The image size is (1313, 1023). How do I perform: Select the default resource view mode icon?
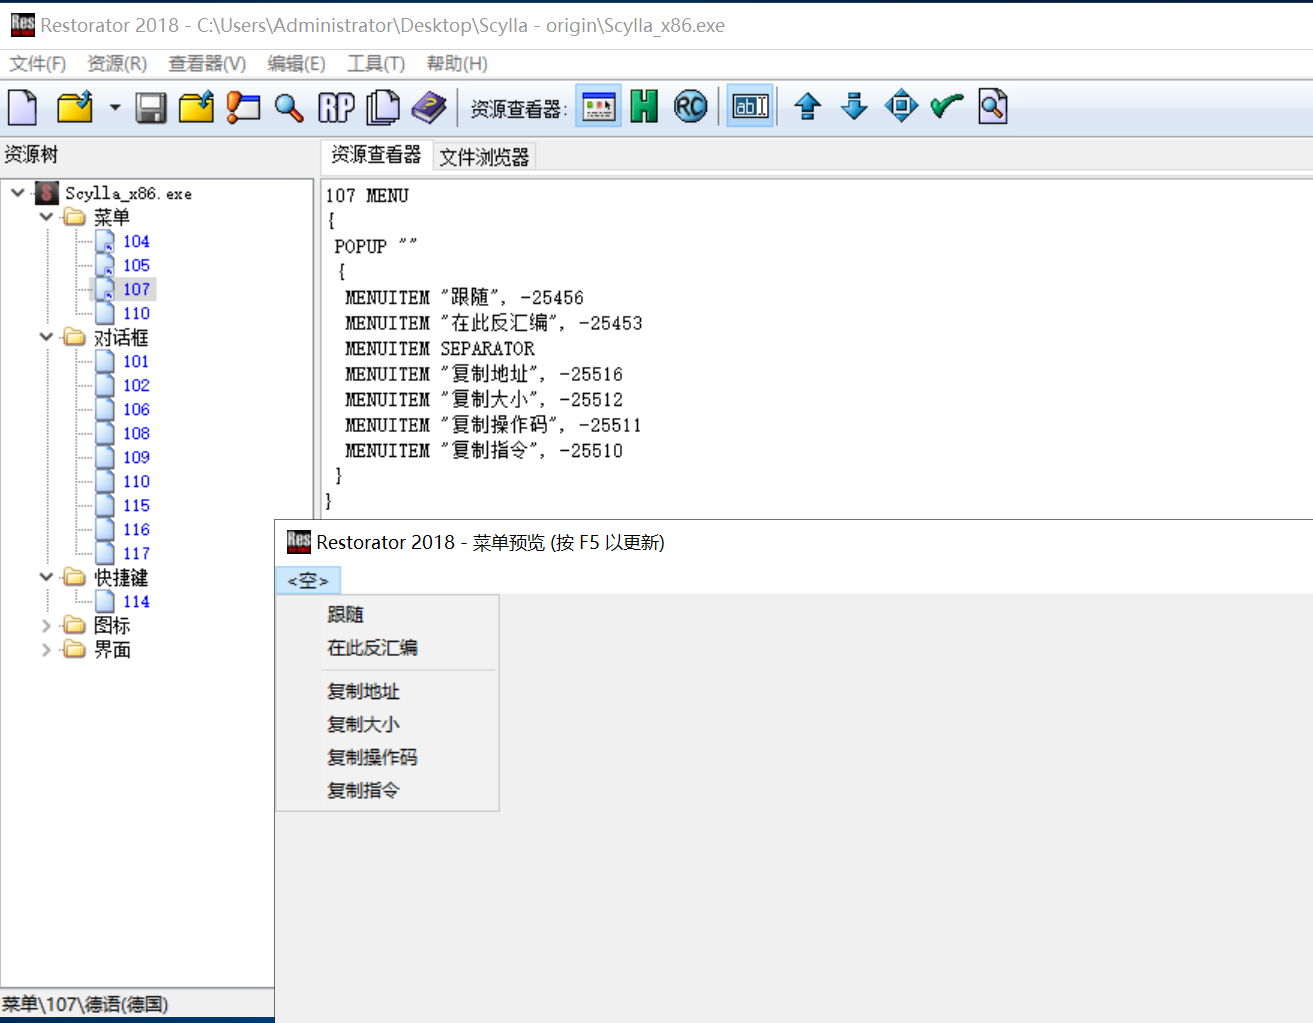coord(598,106)
